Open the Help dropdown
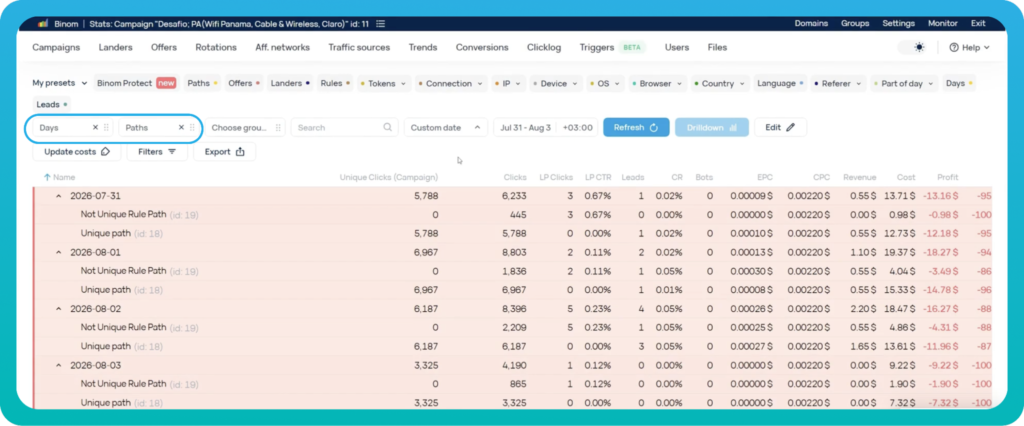The height and width of the screenshot is (426, 1024). click(x=970, y=47)
